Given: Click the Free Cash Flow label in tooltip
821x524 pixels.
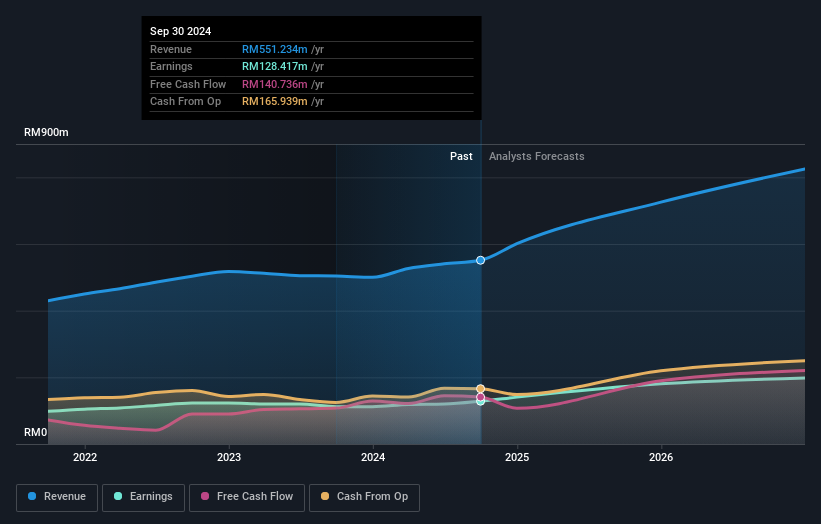Looking at the screenshot, I should (188, 84).
